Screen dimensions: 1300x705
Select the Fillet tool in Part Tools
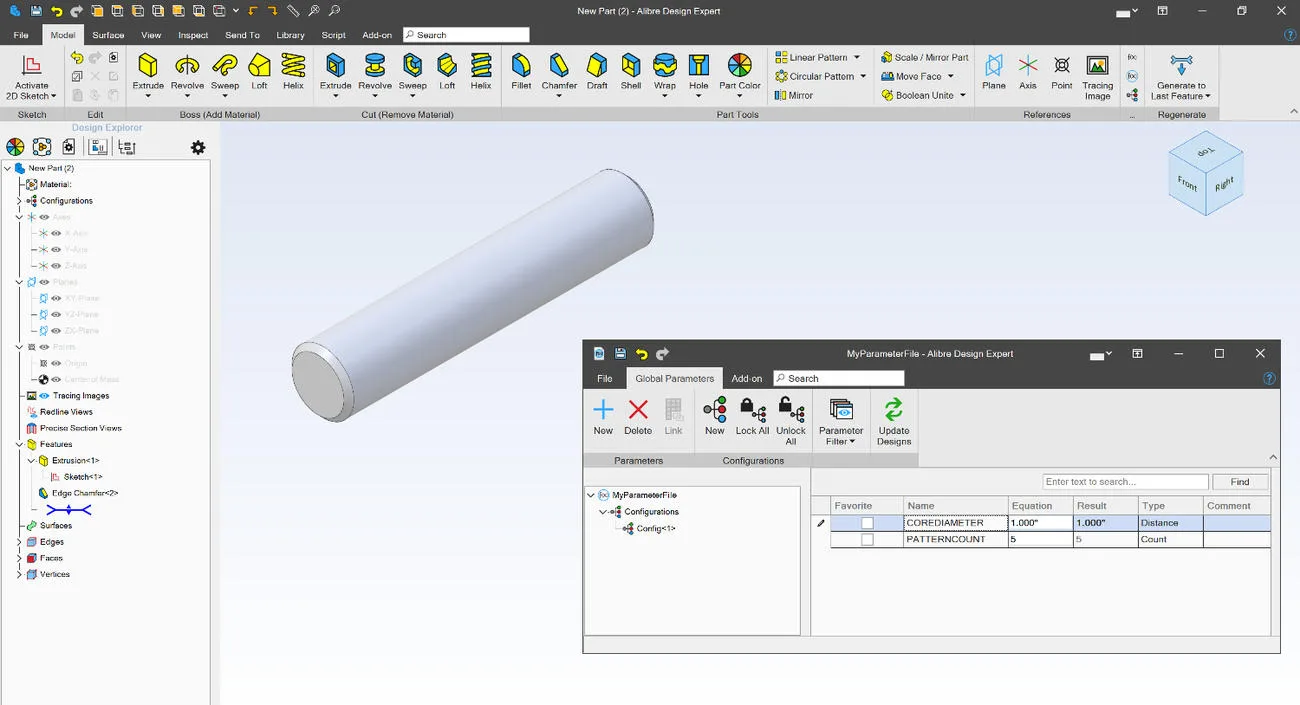click(x=521, y=71)
